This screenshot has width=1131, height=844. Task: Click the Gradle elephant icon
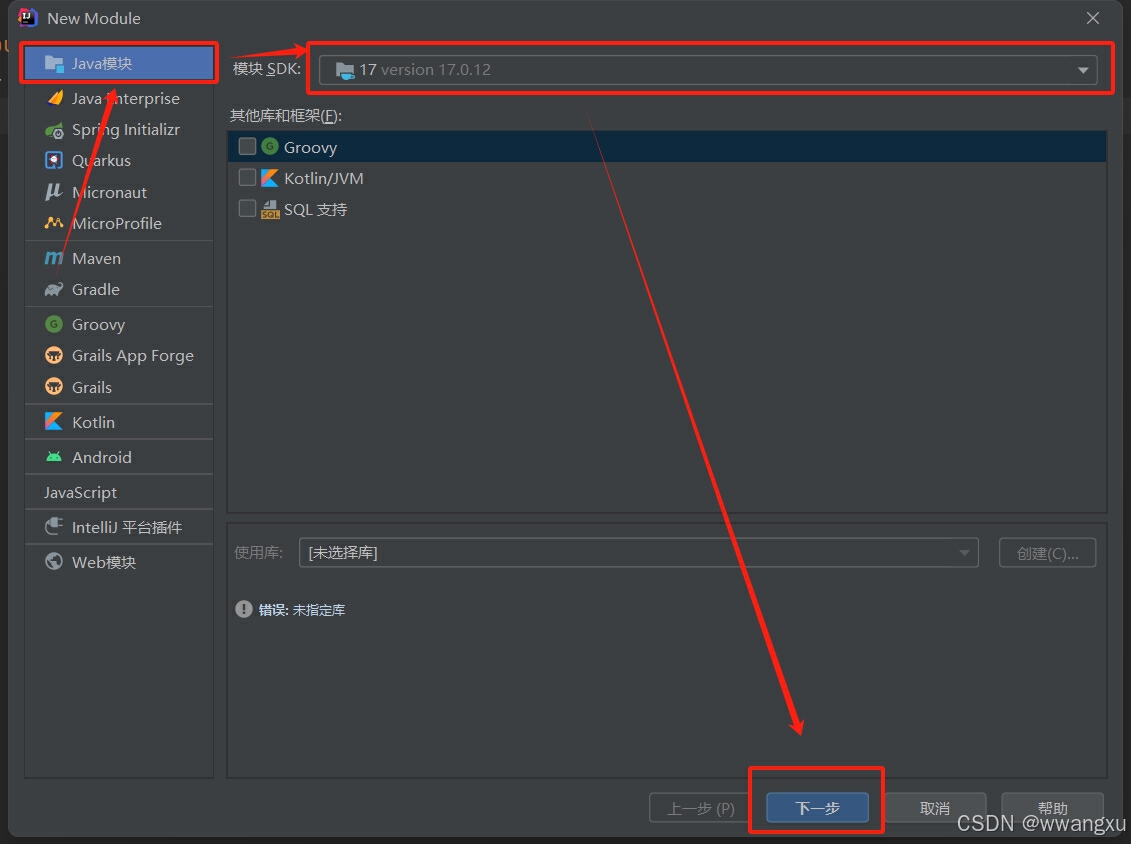click(x=54, y=289)
